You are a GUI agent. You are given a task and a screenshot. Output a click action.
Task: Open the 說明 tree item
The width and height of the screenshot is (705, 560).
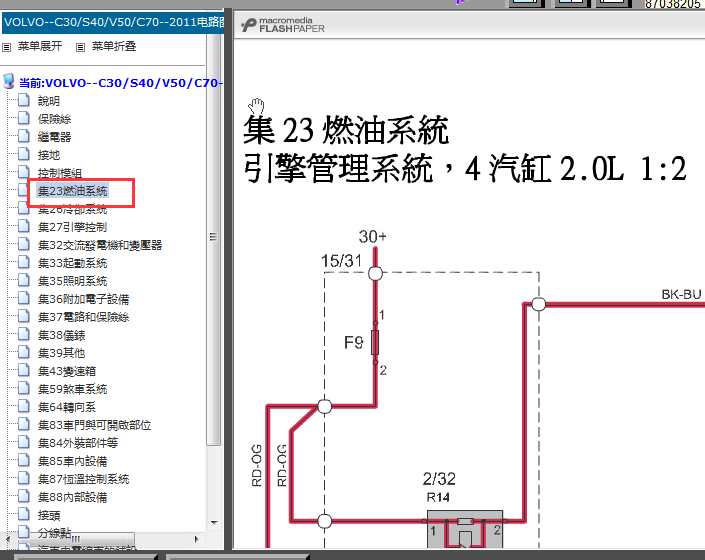click(x=49, y=101)
